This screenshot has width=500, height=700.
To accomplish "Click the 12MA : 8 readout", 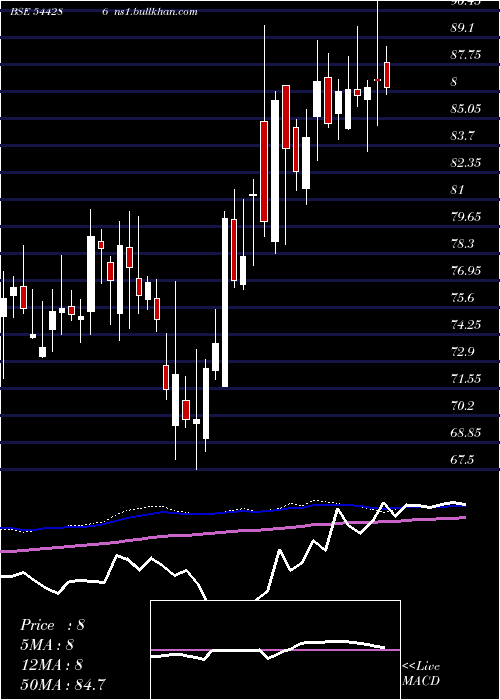I will click(x=51, y=665).
